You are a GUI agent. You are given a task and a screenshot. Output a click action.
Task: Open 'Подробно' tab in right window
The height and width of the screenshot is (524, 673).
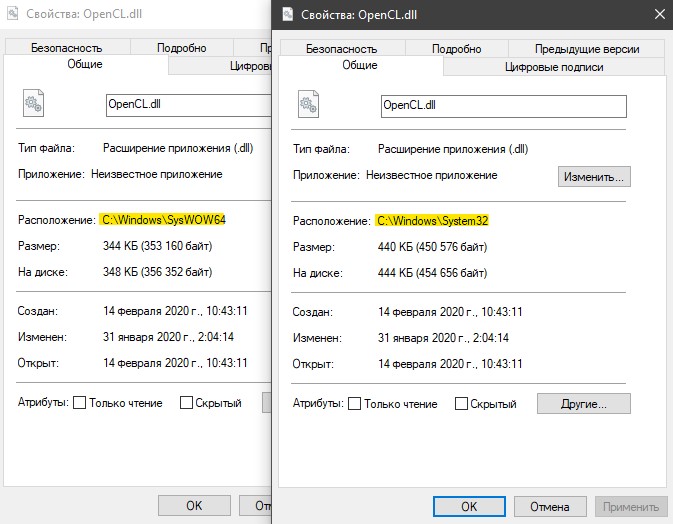(x=456, y=49)
